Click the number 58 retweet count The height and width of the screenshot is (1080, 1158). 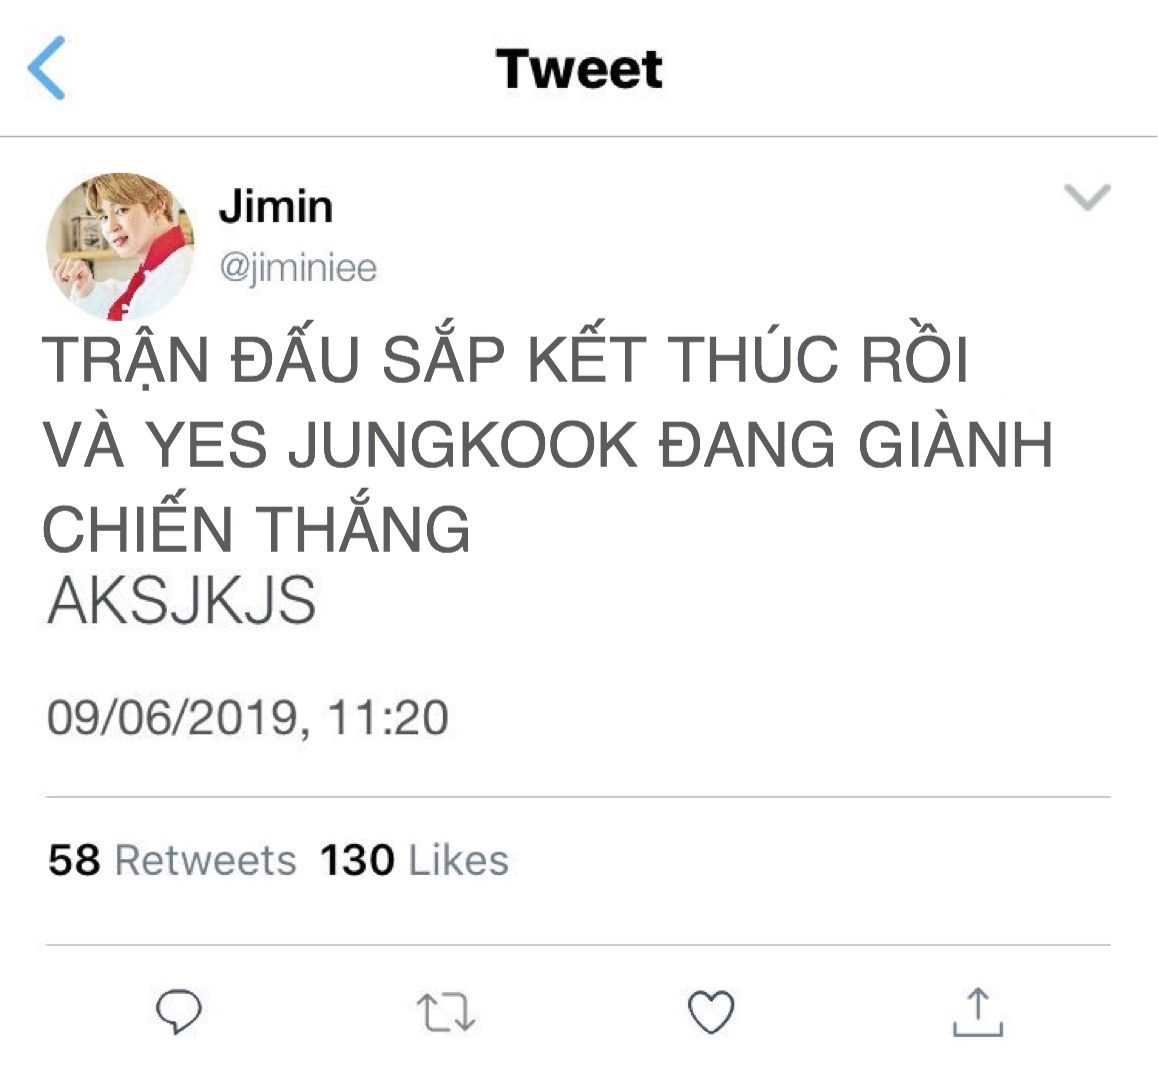tap(74, 860)
